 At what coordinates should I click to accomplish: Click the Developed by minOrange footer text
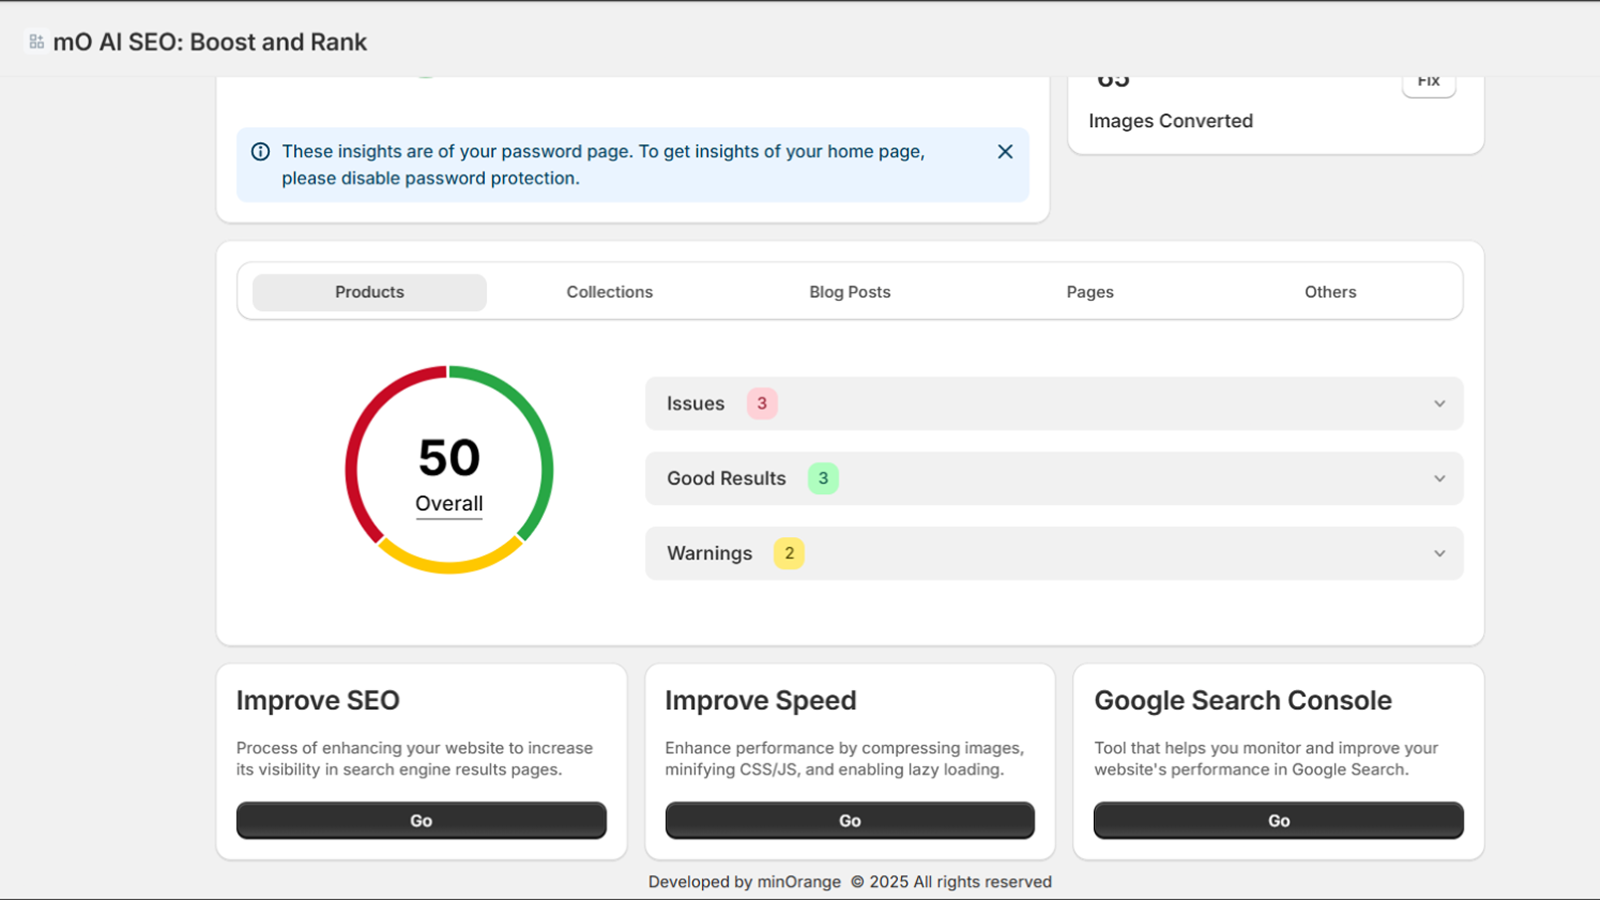pos(744,882)
